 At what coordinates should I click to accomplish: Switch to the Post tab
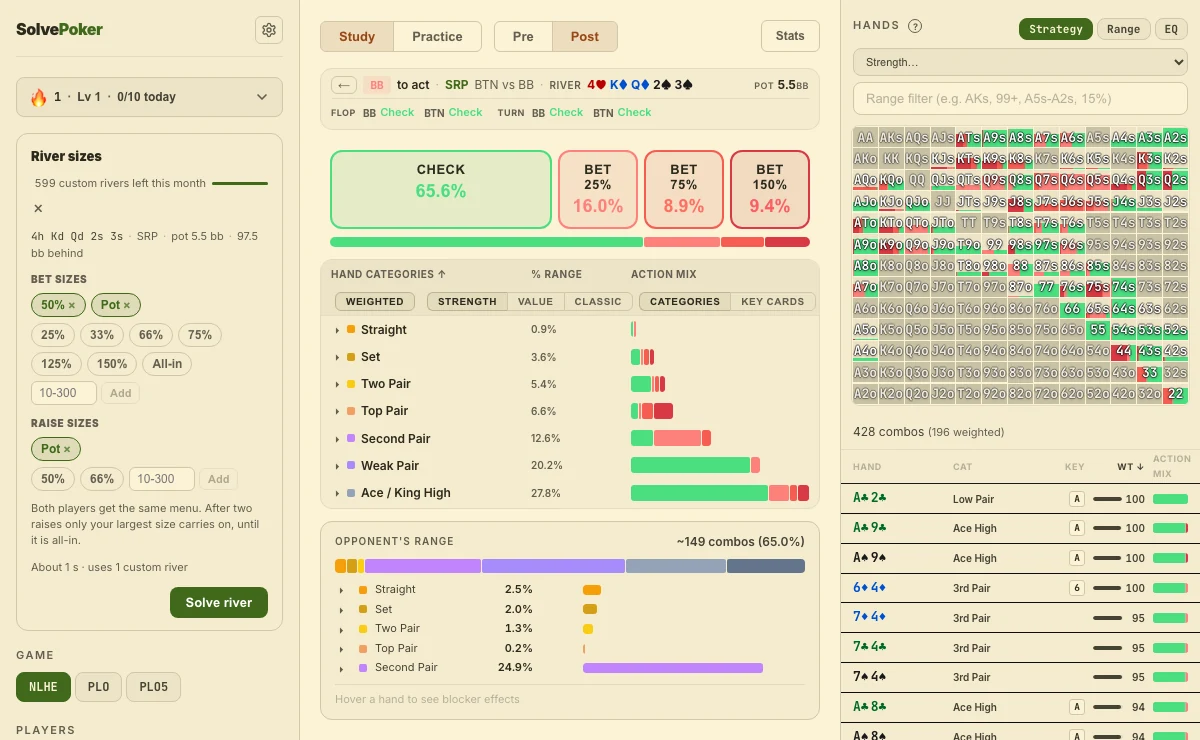click(585, 36)
